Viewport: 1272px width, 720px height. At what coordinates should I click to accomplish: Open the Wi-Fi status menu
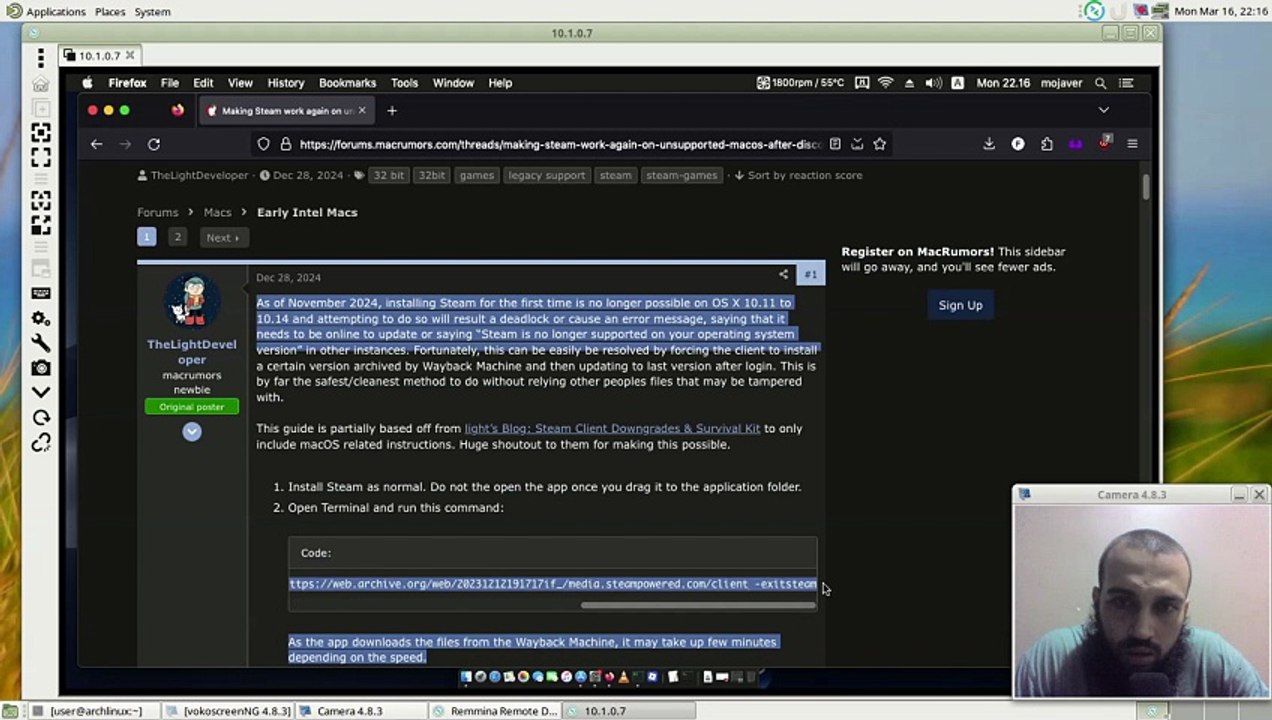coord(885,83)
